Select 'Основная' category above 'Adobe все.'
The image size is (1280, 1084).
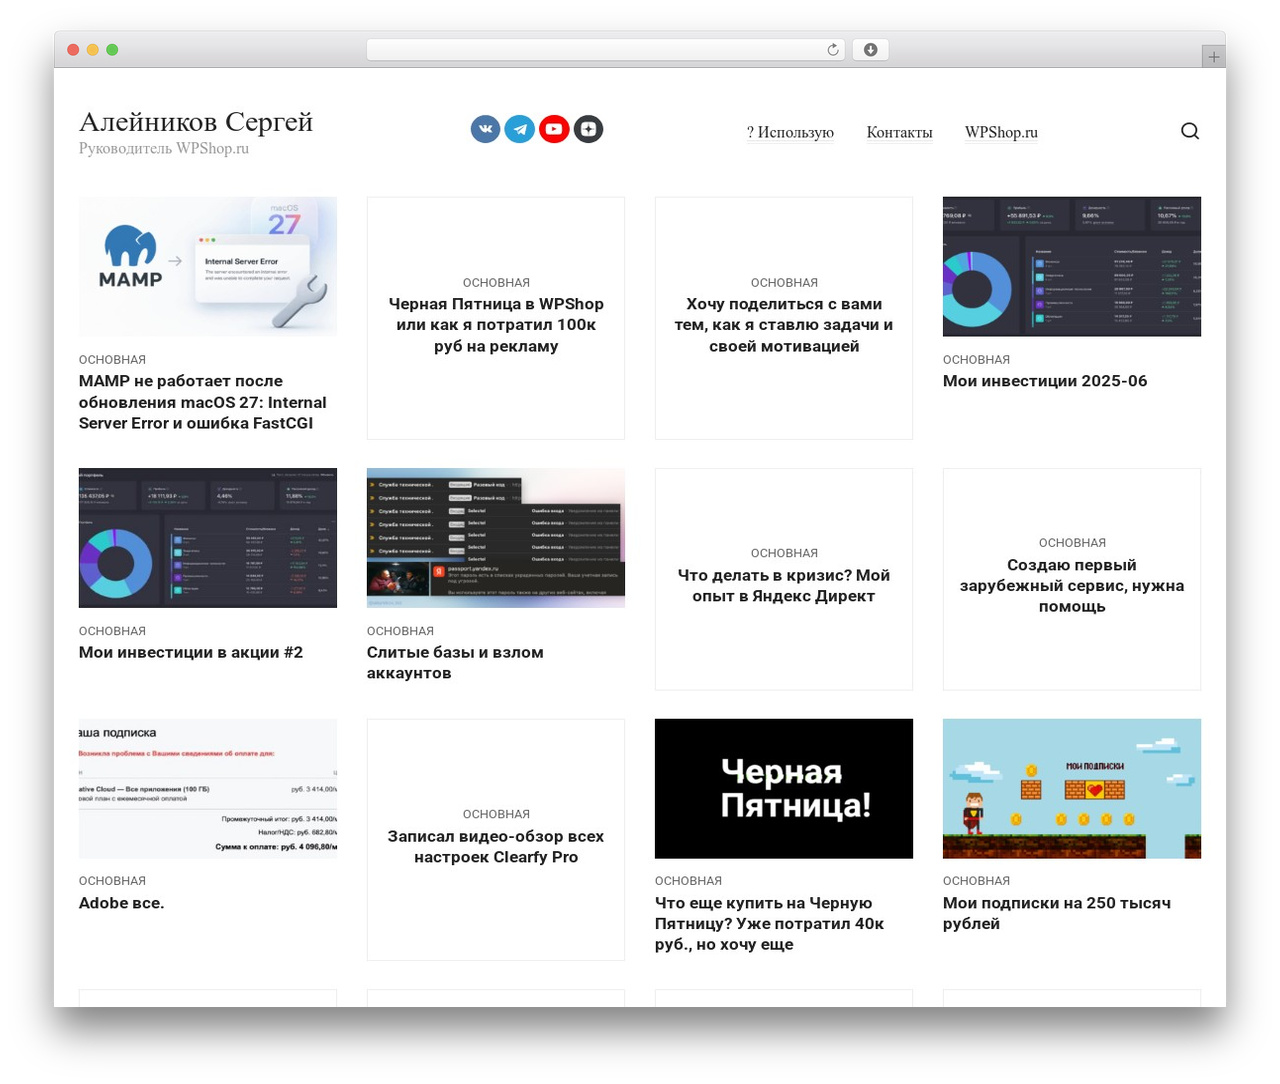112,881
